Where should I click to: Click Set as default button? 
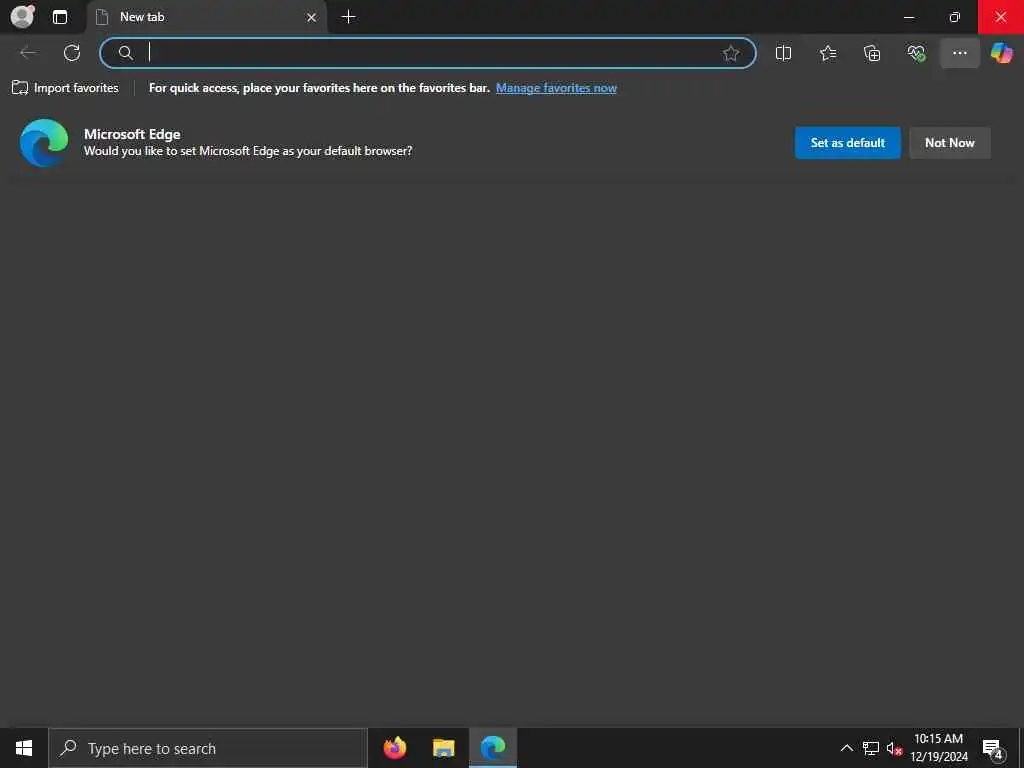[848, 142]
